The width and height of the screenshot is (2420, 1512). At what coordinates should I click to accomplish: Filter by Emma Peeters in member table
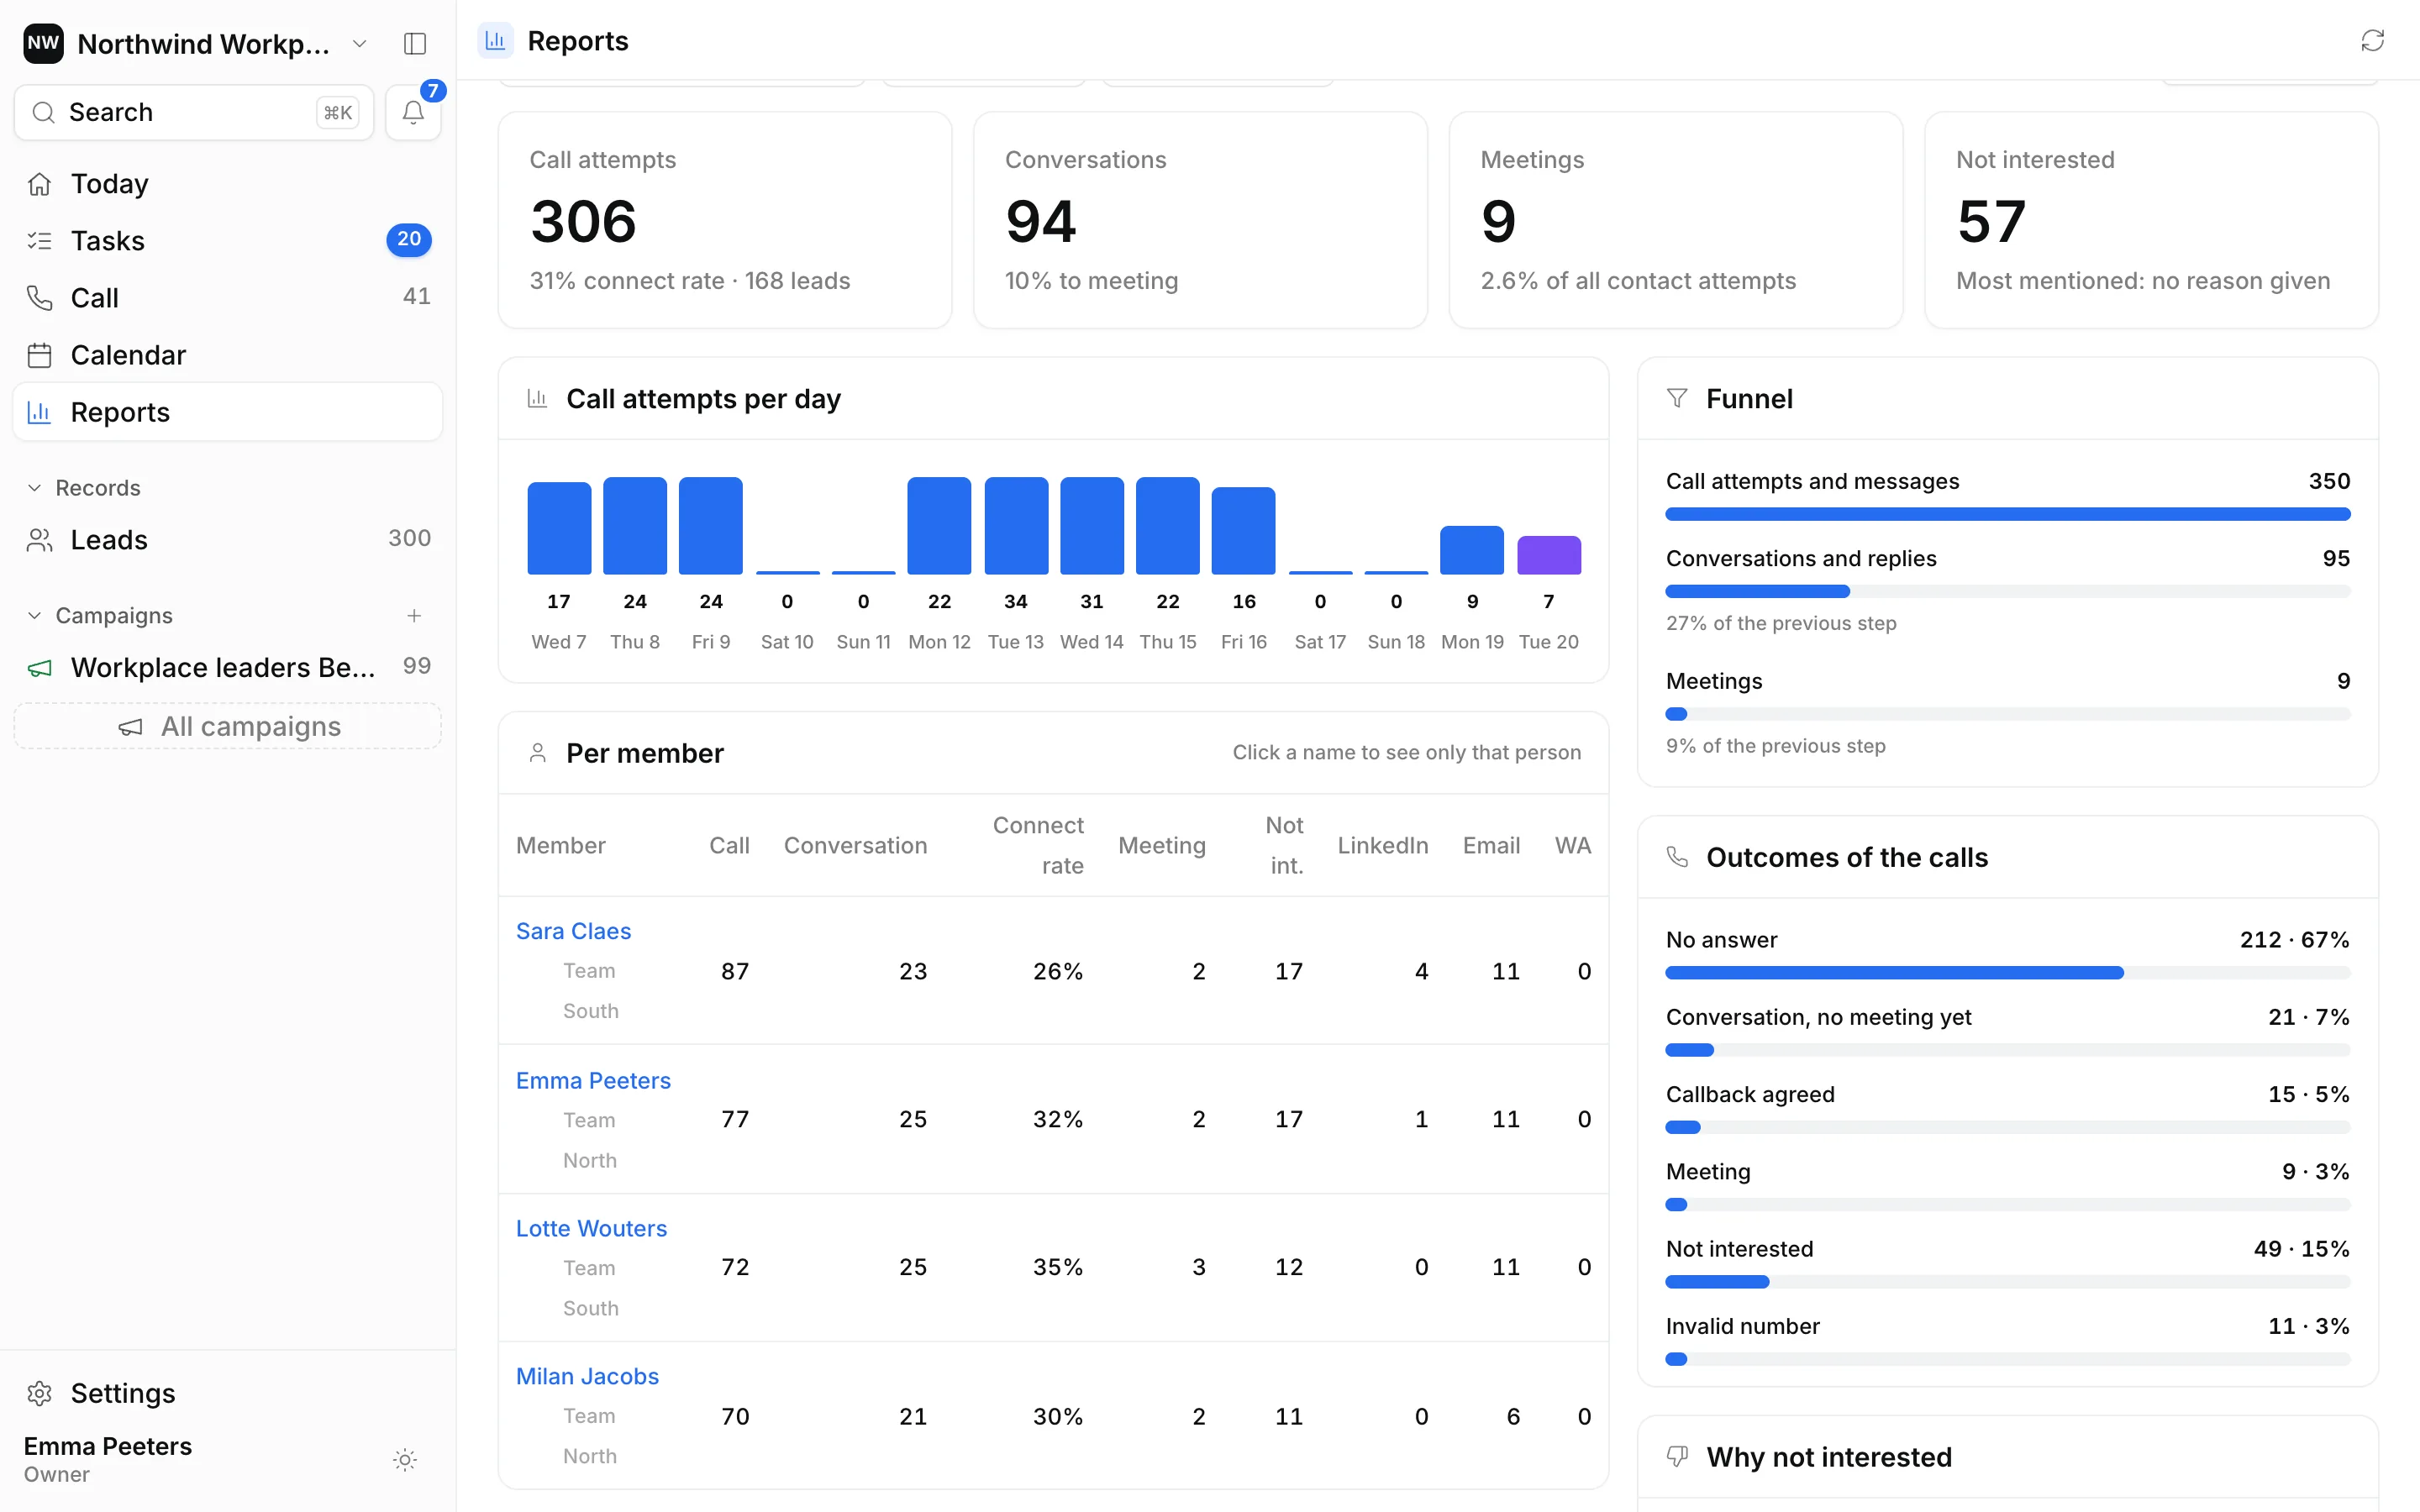pos(593,1081)
